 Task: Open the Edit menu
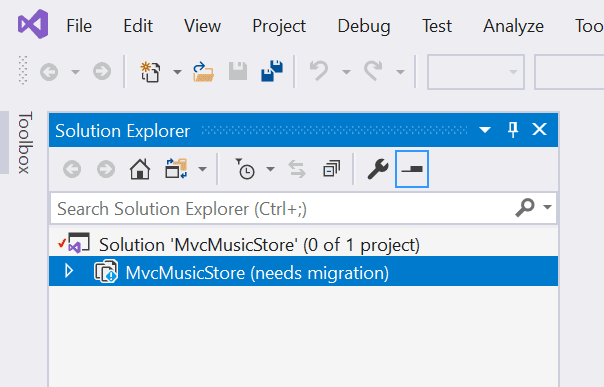pyautogui.click(x=138, y=26)
